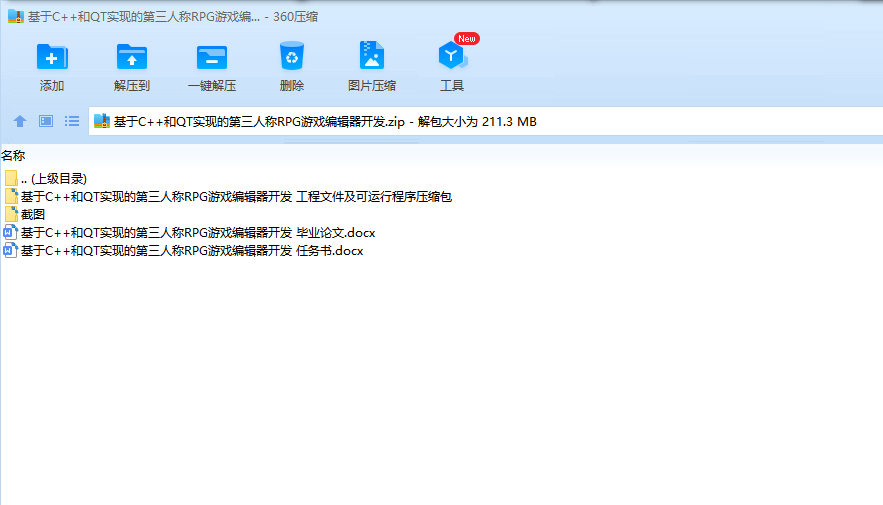Click the red New badge on 工具

coord(466,39)
